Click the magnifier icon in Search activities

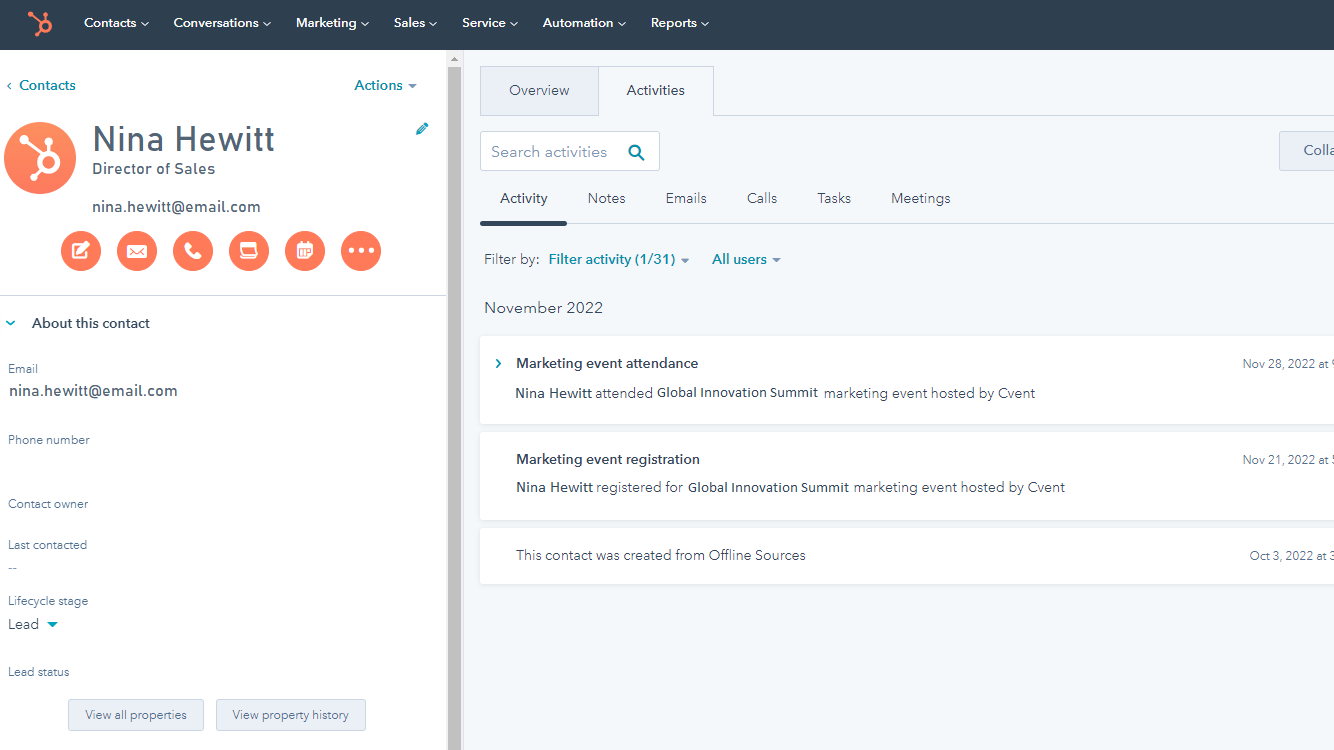636,152
